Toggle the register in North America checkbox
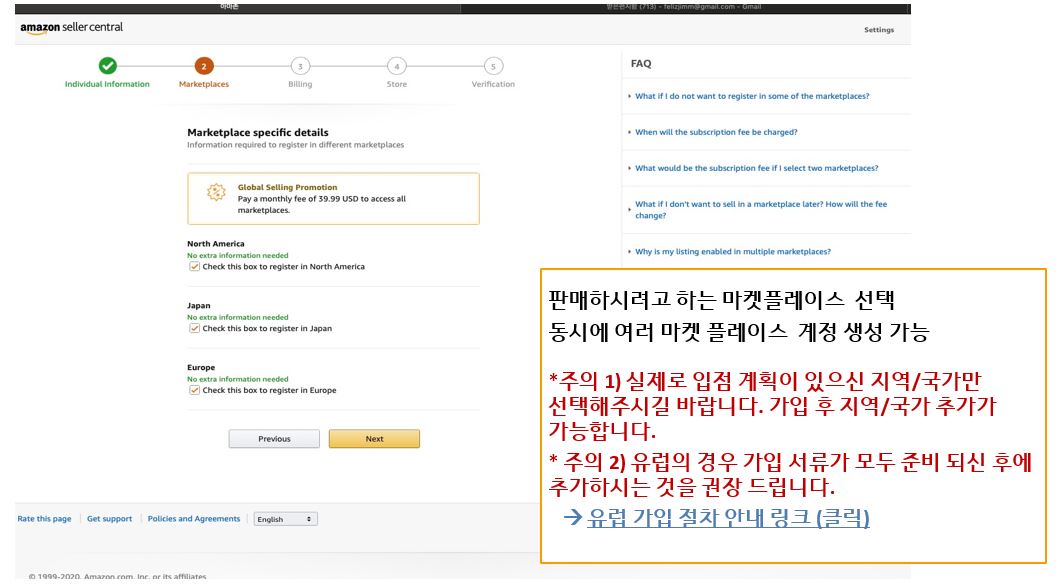This screenshot has height=584, width=1058. click(x=194, y=266)
